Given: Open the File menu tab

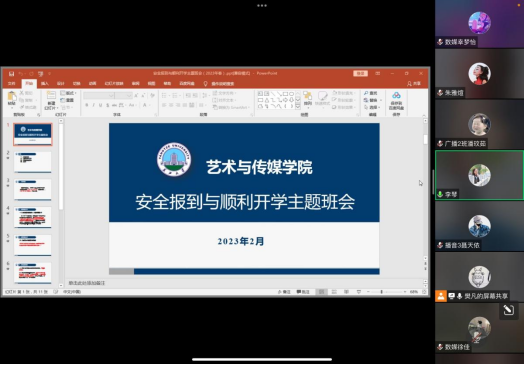Looking at the screenshot, I should (x=12, y=83).
